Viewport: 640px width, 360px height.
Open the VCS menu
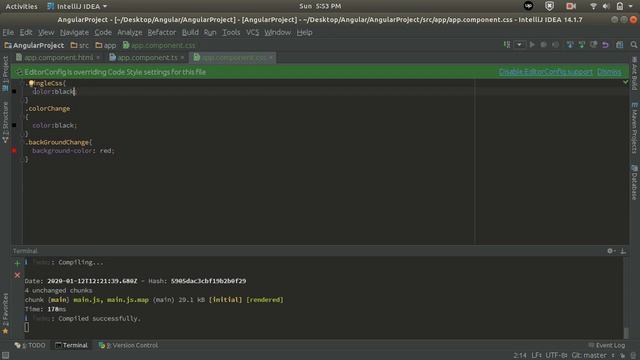[252, 32]
